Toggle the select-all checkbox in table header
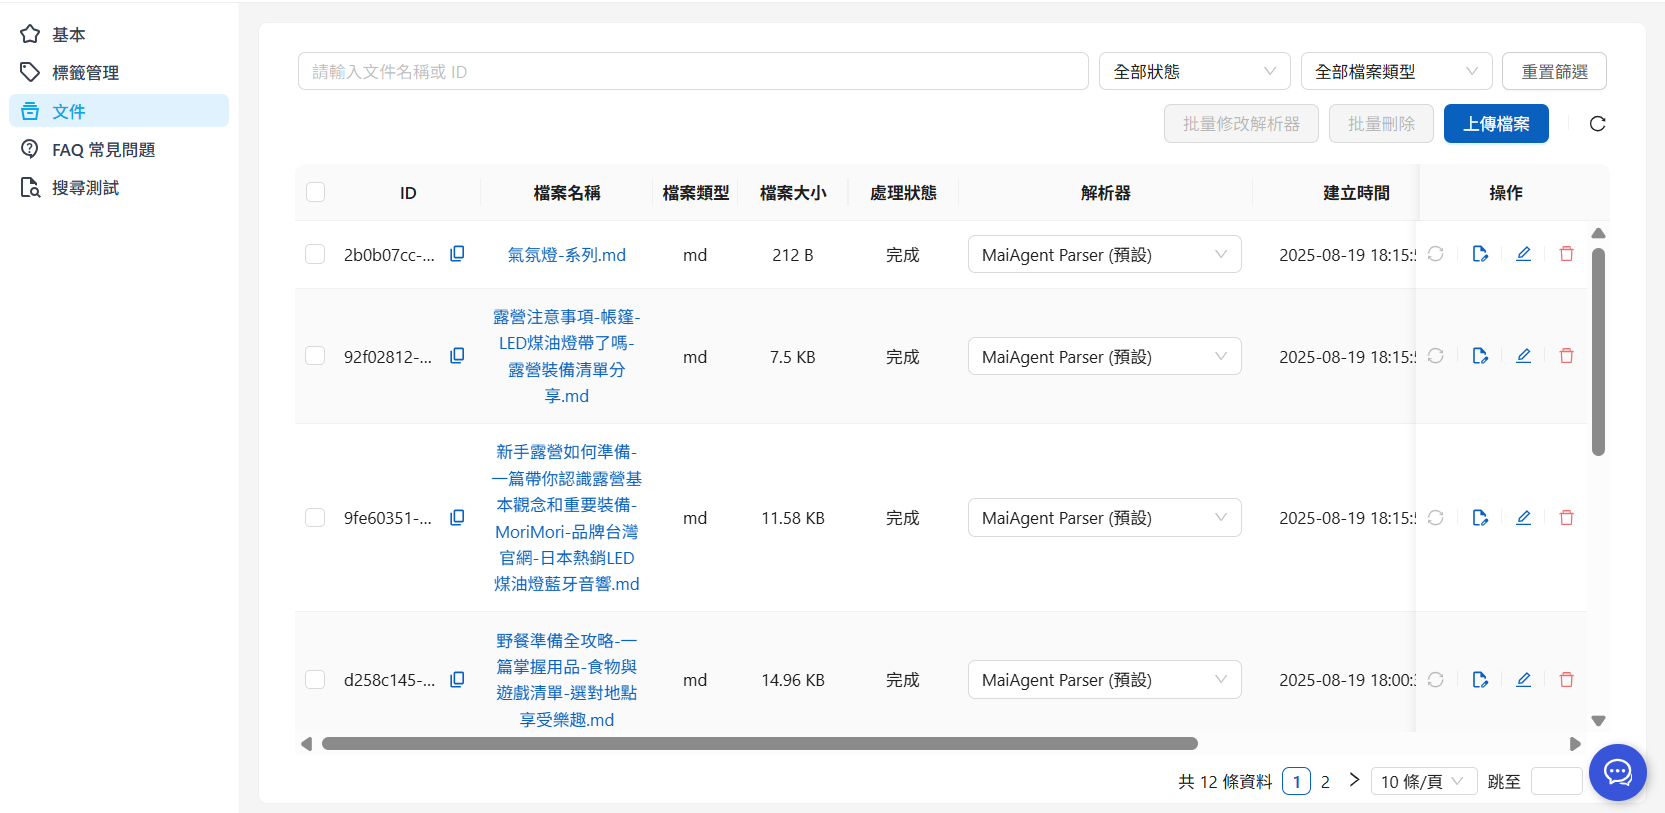Viewport: 1665px width, 813px height. pos(316,192)
